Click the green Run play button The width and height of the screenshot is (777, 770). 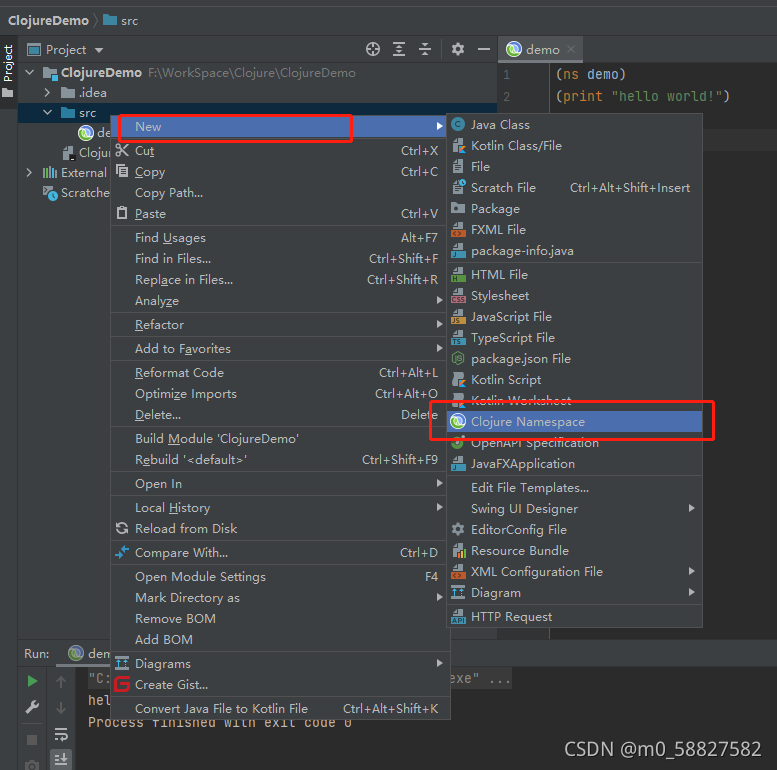tap(32, 681)
